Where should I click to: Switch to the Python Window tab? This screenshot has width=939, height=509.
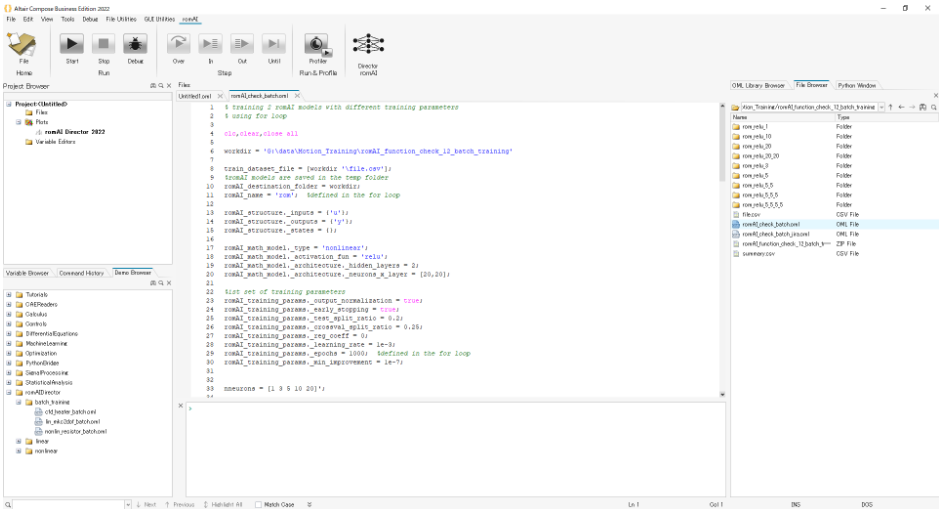click(x=856, y=86)
